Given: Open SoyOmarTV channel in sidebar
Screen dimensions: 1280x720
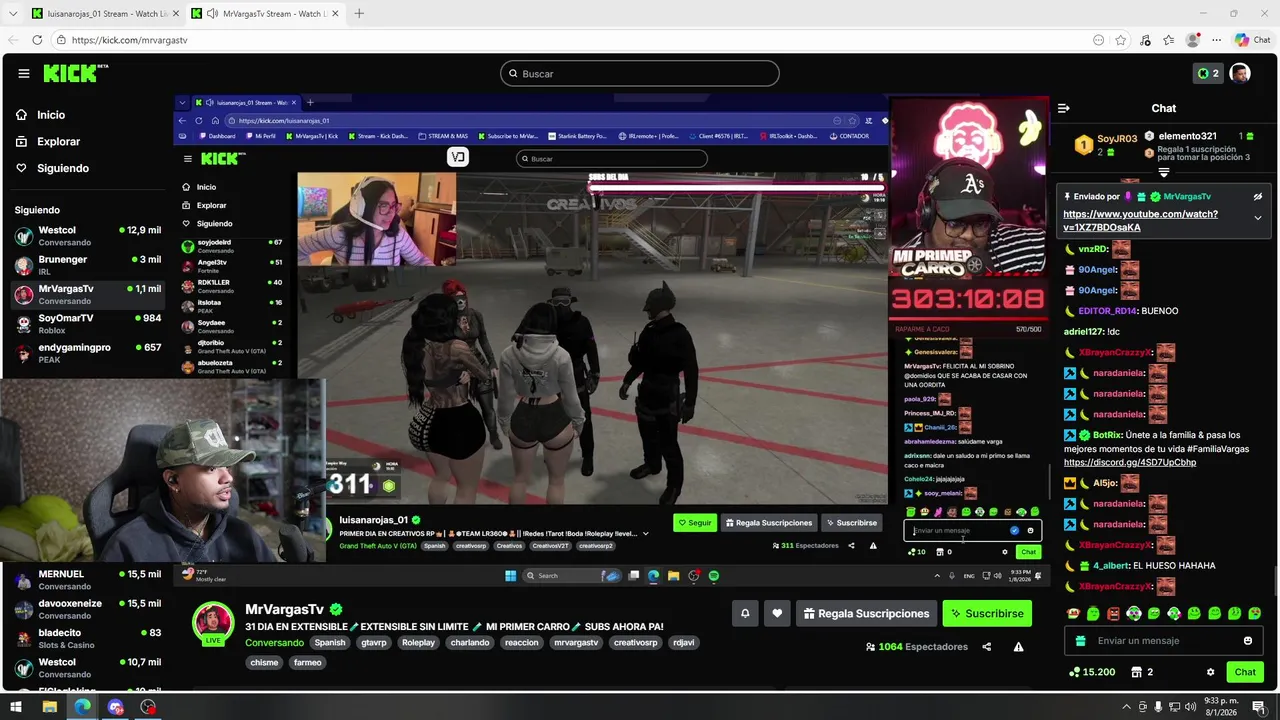Looking at the screenshot, I should click(88, 324).
